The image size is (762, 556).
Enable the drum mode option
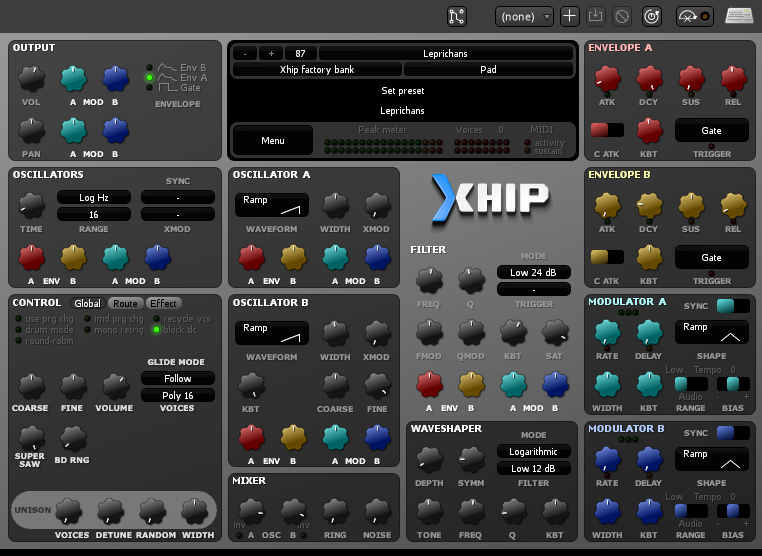click(x=17, y=329)
